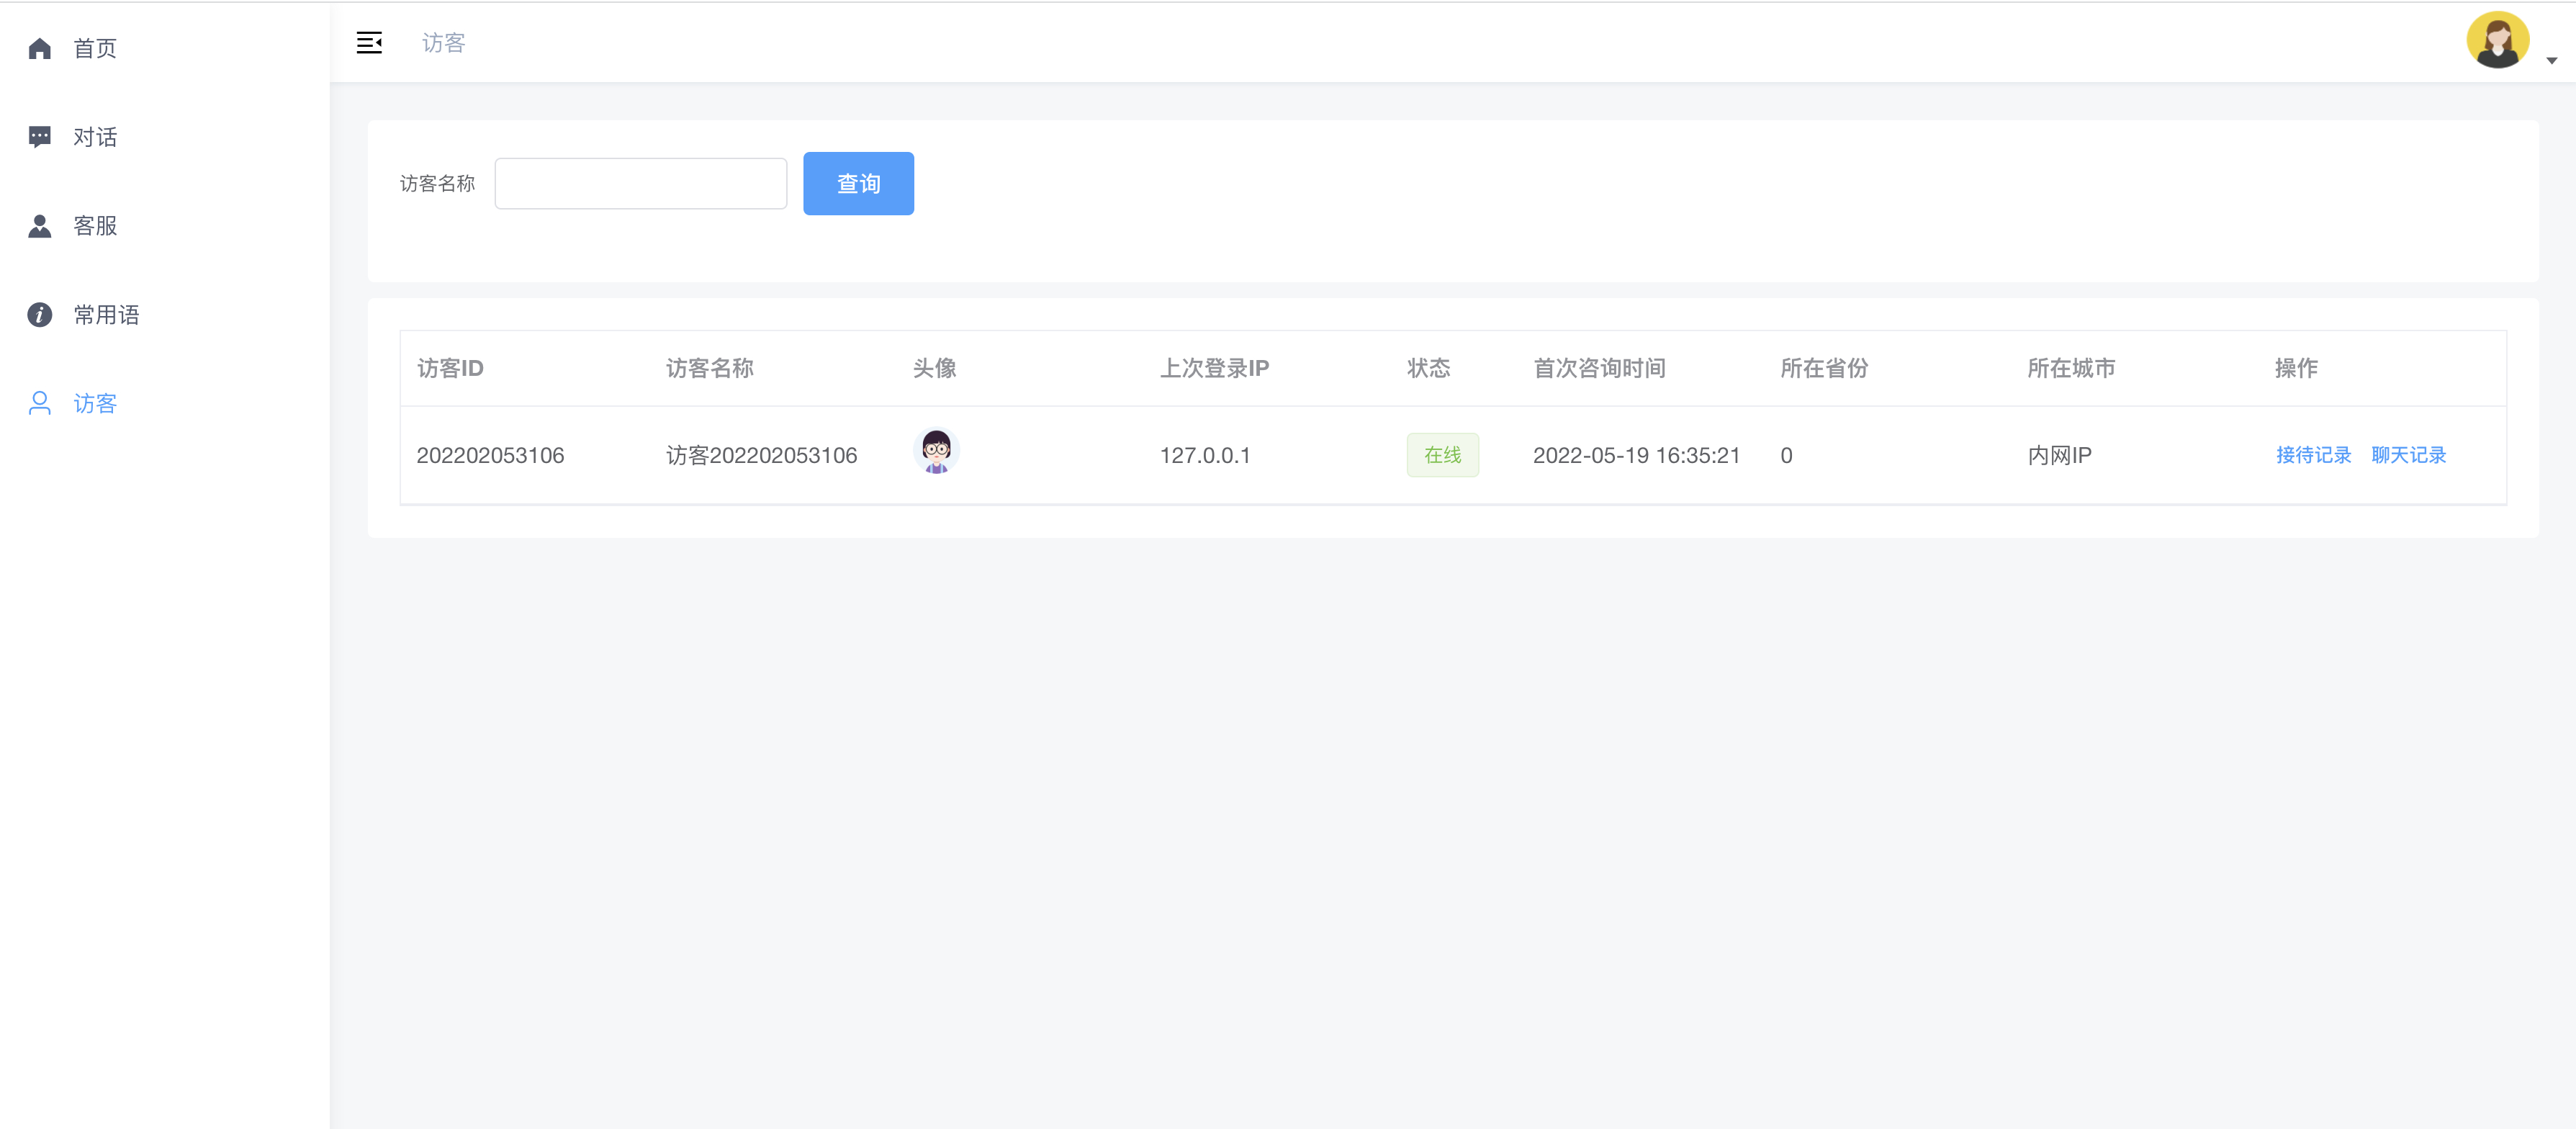Image resolution: width=2576 pixels, height=1129 pixels.
Task: Click the home icon in sidebar
Action: tap(40, 48)
